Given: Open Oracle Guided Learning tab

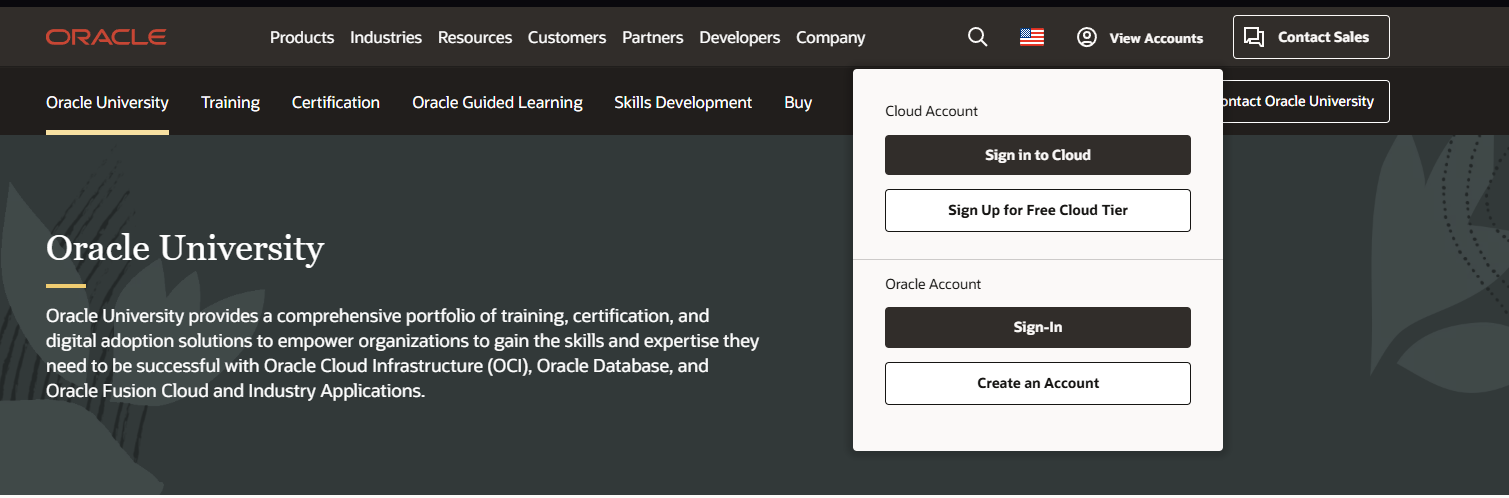Looking at the screenshot, I should coord(497,102).
